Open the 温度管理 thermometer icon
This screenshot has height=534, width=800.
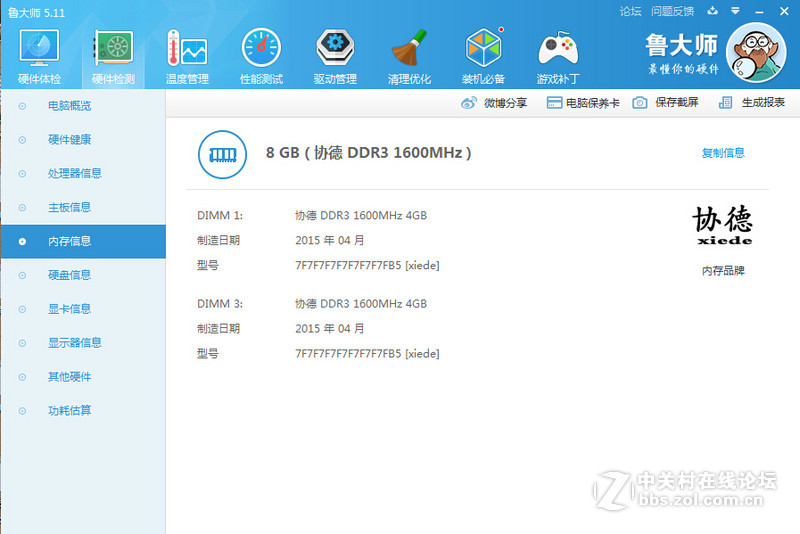[187, 48]
